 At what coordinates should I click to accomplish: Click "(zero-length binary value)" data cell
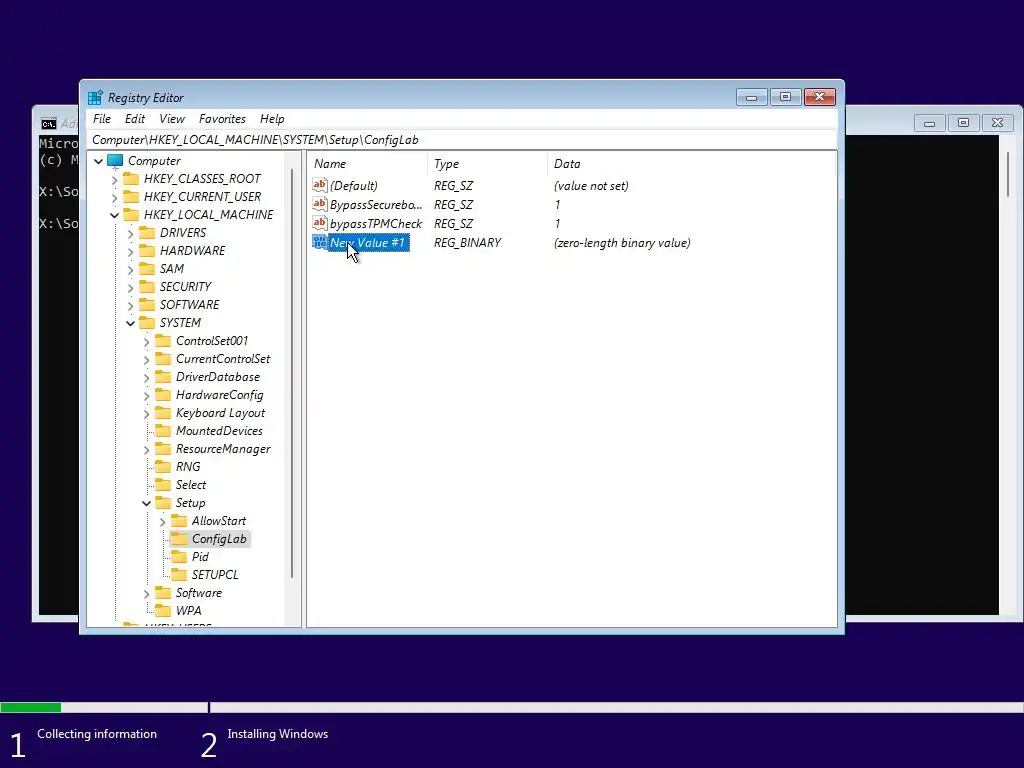622,243
